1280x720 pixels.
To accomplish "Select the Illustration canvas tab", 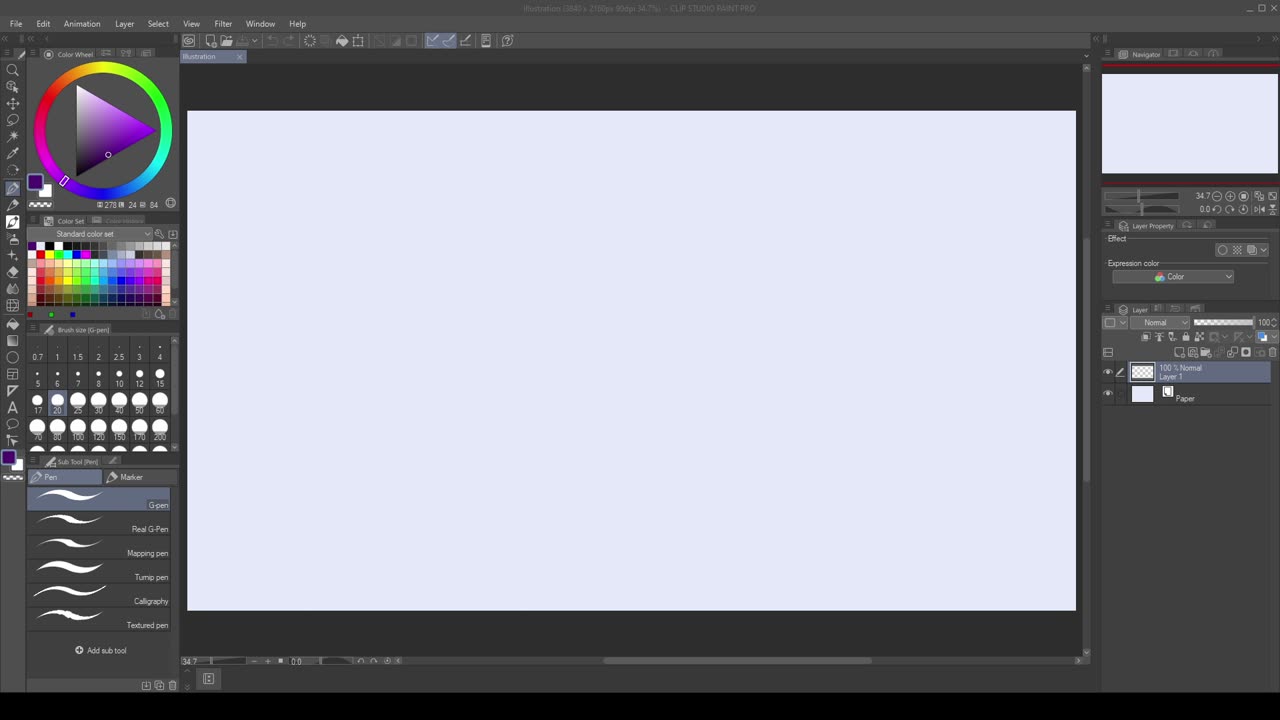I will [212, 57].
